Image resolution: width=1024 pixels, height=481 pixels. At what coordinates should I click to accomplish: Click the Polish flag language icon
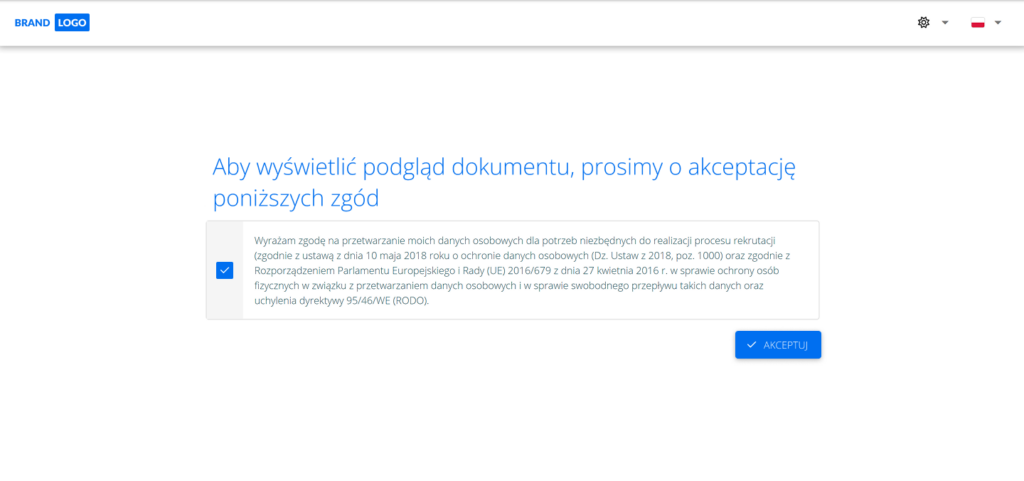978,22
